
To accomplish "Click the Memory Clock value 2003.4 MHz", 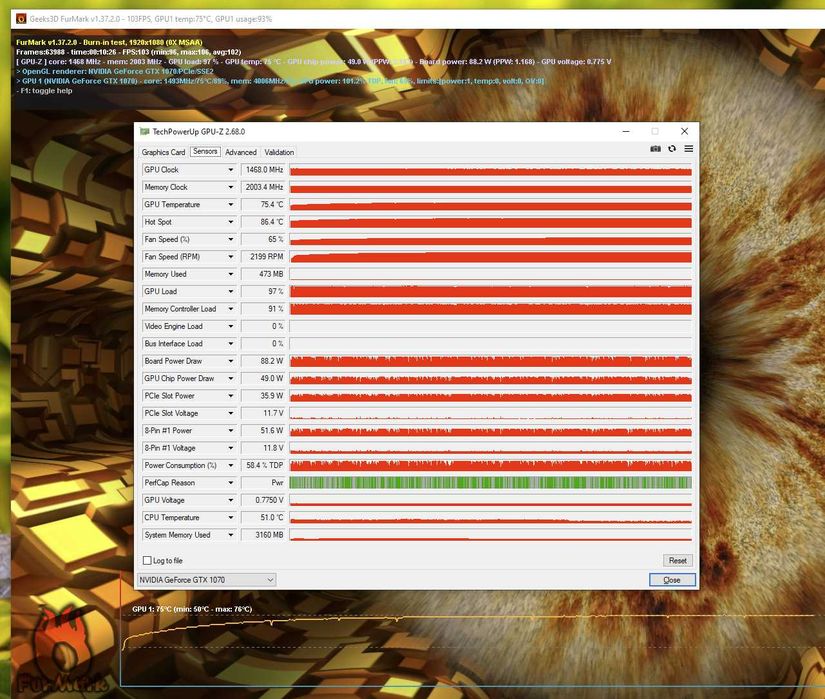I will coord(263,187).
